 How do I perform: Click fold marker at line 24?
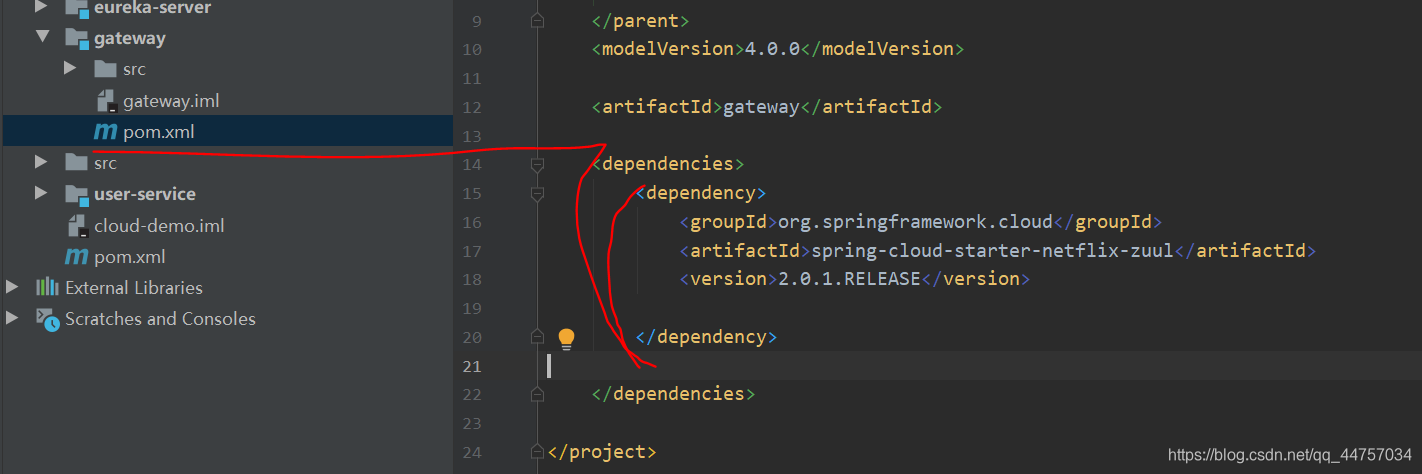538,451
